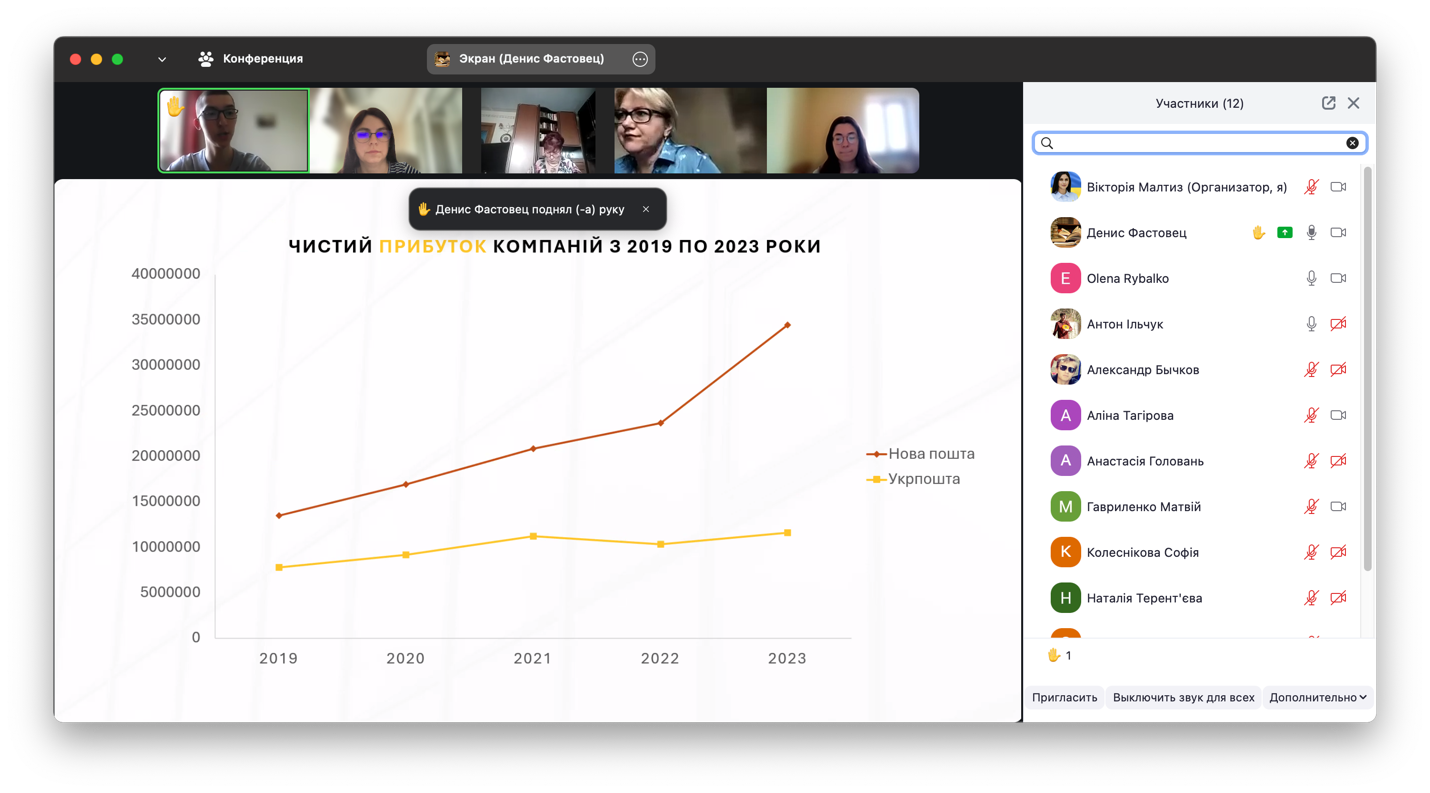Click the Участники (12) panel title
The height and width of the screenshot is (793, 1430).
tap(1199, 103)
